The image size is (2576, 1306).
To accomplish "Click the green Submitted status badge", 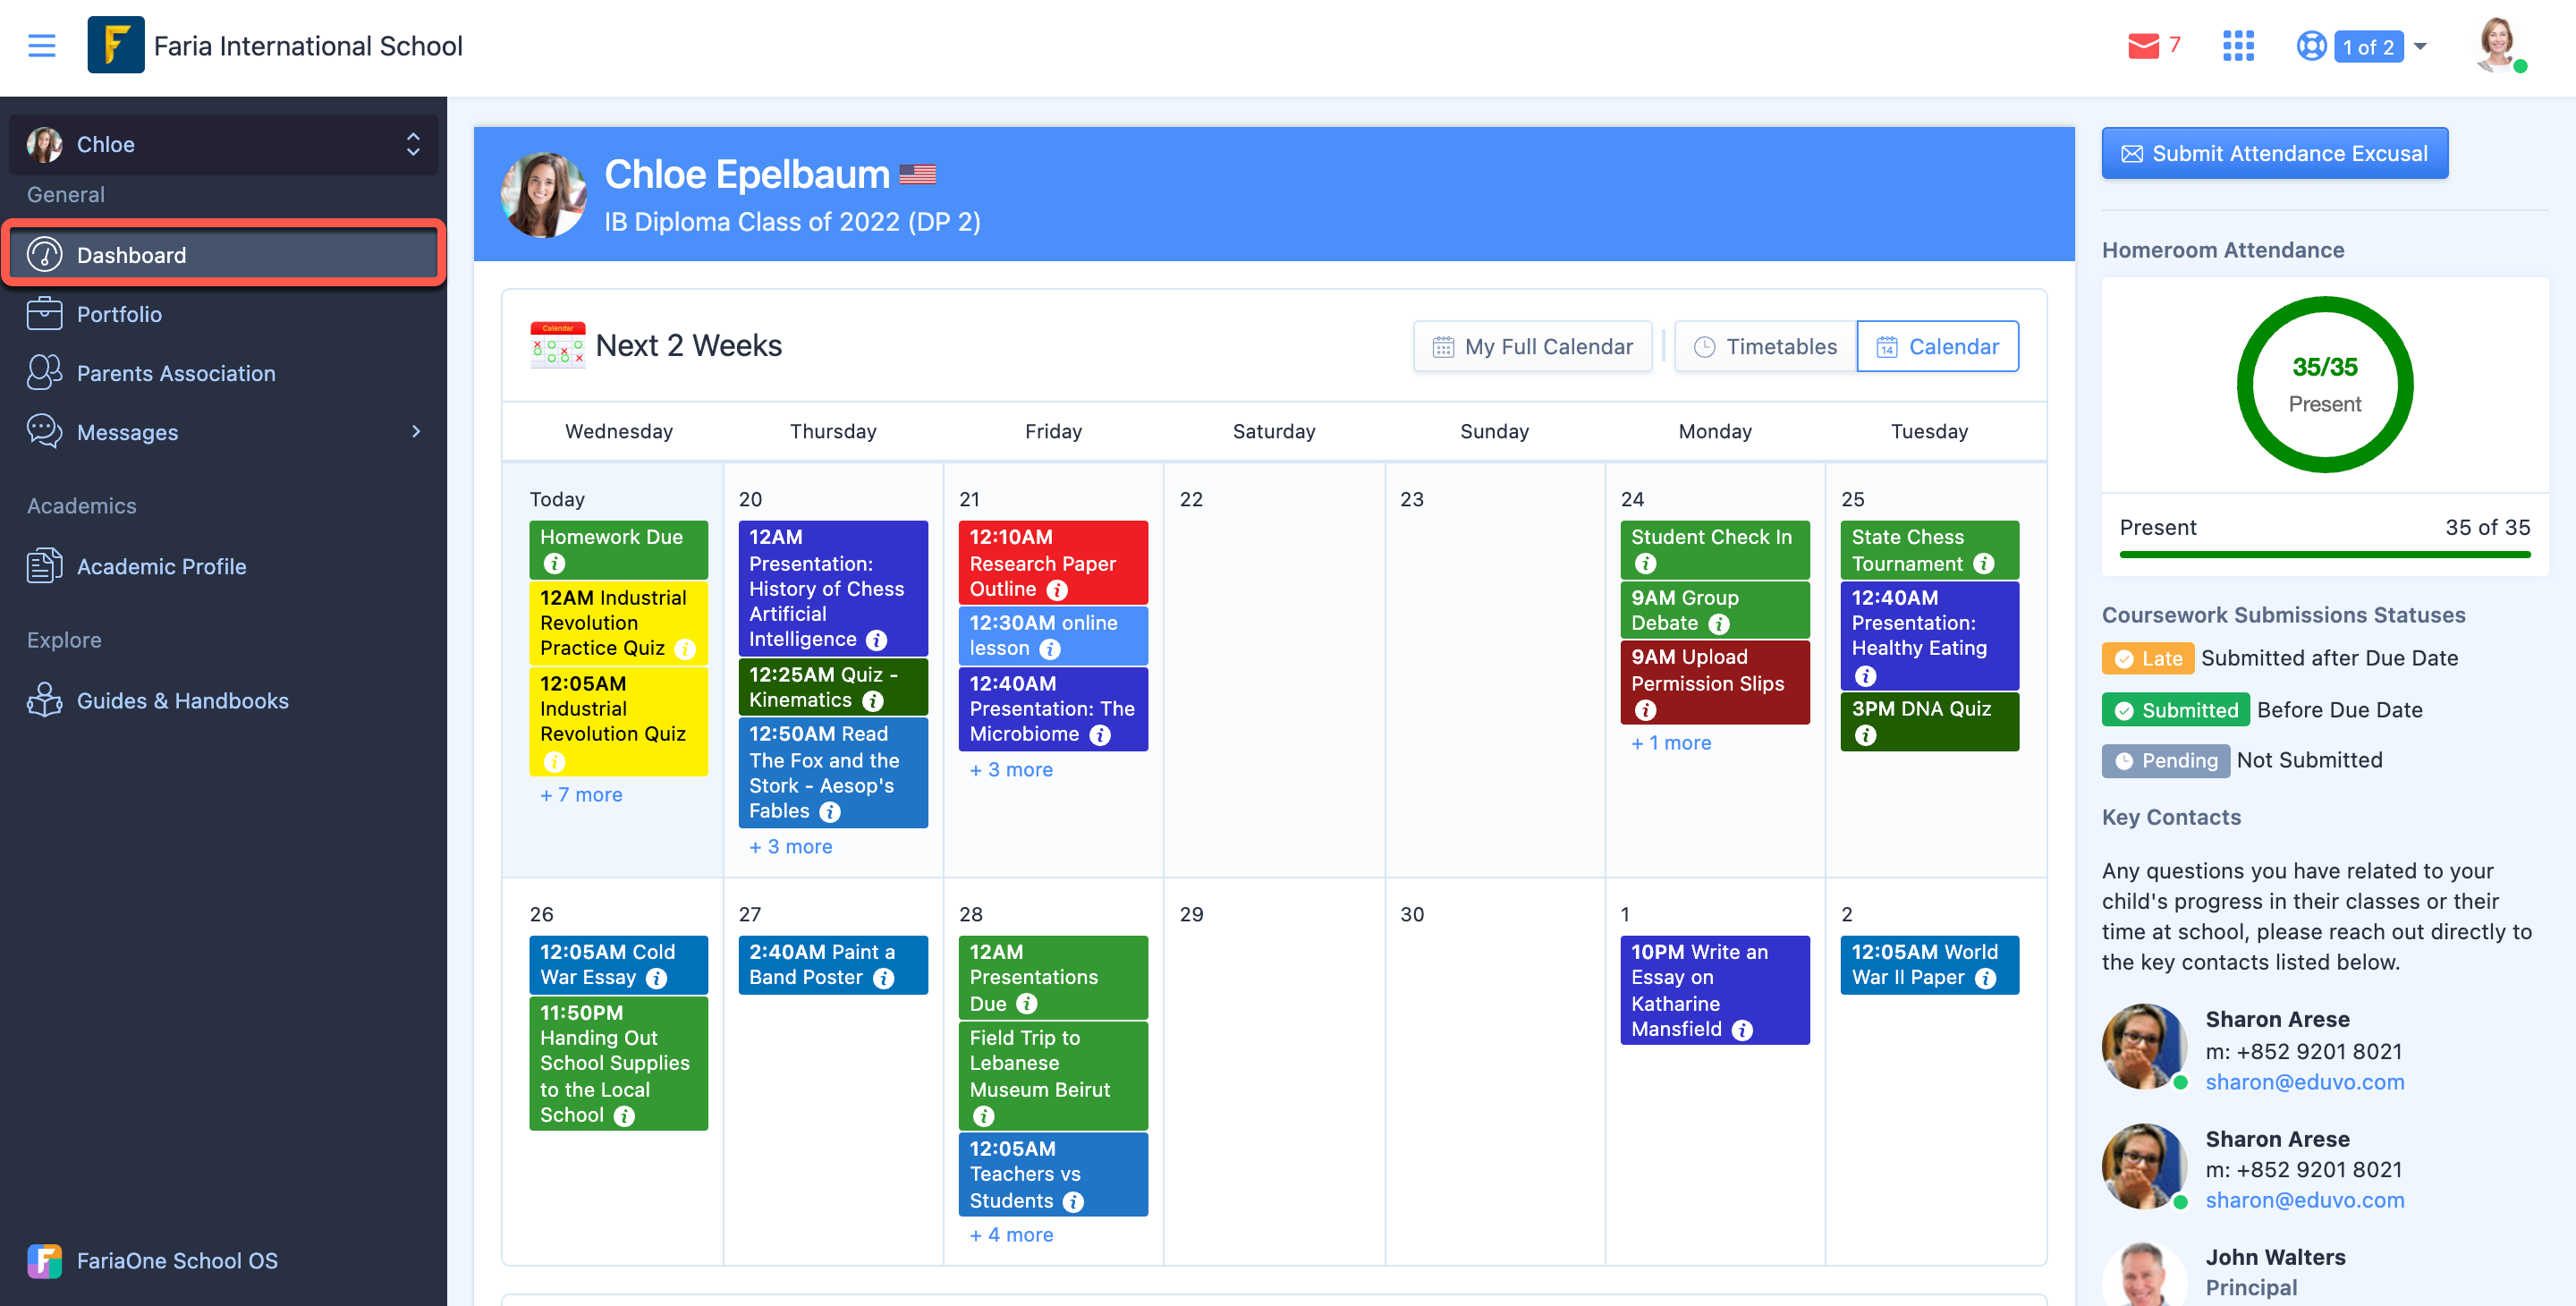I will click(2175, 709).
